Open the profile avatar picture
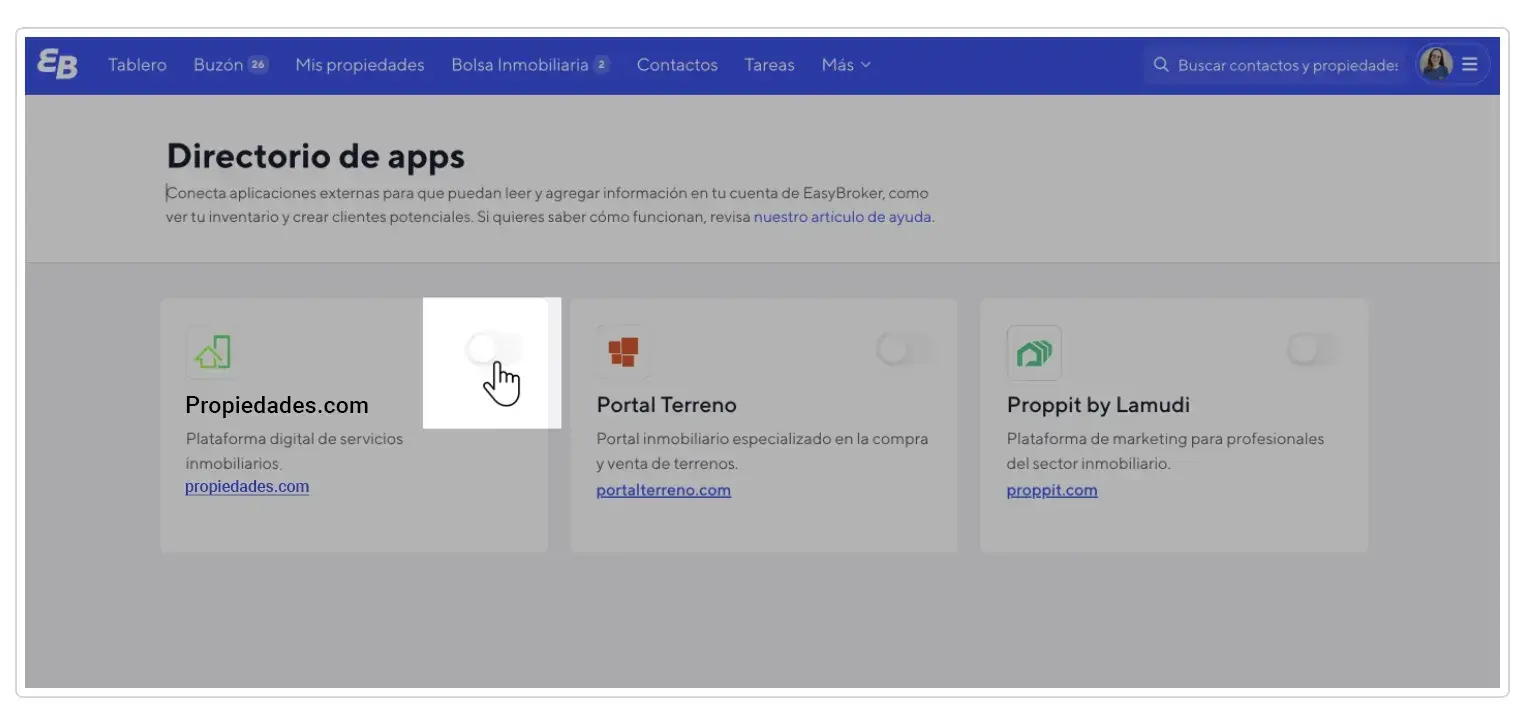 click(1435, 64)
